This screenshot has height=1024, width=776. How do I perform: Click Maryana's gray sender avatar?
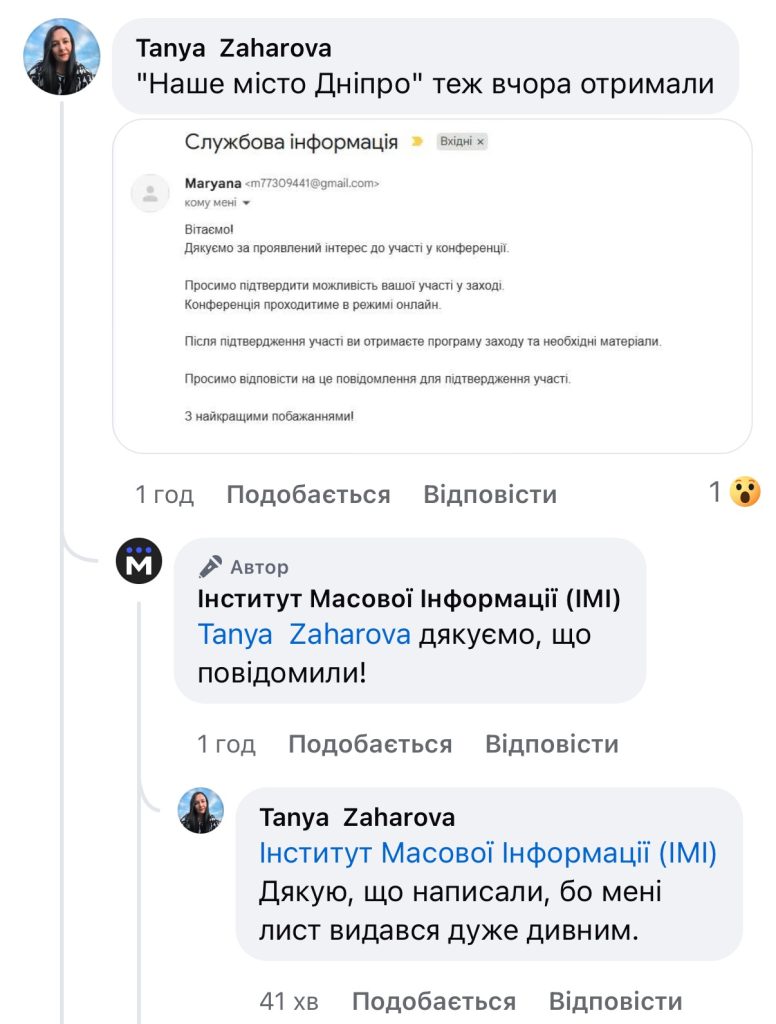pos(150,193)
